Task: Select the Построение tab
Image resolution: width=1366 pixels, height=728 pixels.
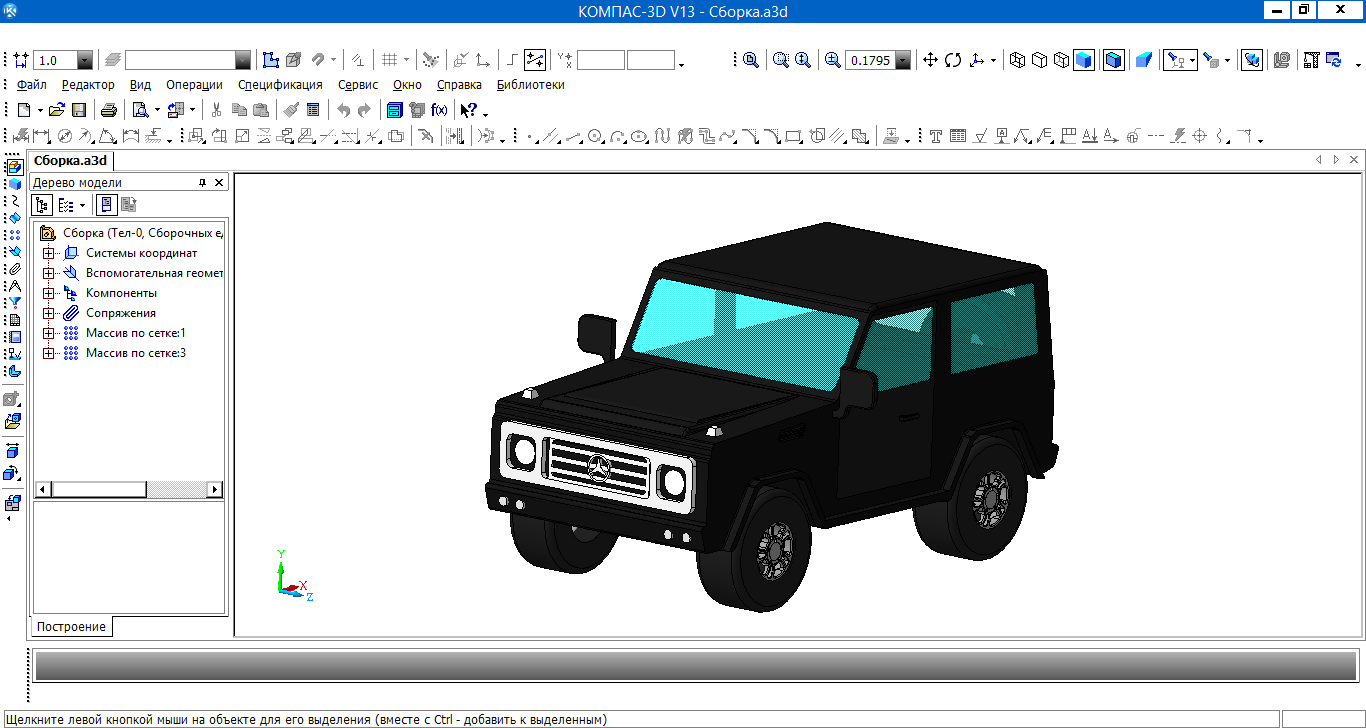Action: pyautogui.click(x=71, y=627)
